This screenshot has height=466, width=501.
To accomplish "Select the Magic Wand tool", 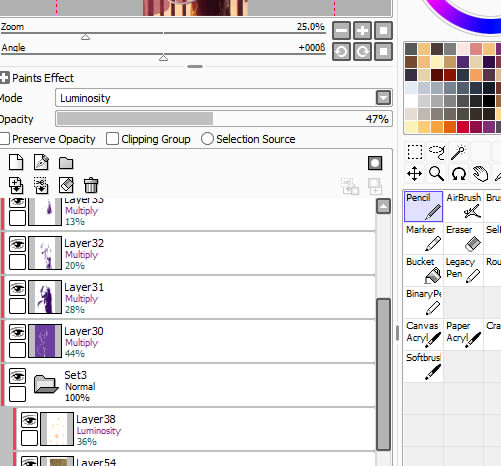I will point(458,152).
